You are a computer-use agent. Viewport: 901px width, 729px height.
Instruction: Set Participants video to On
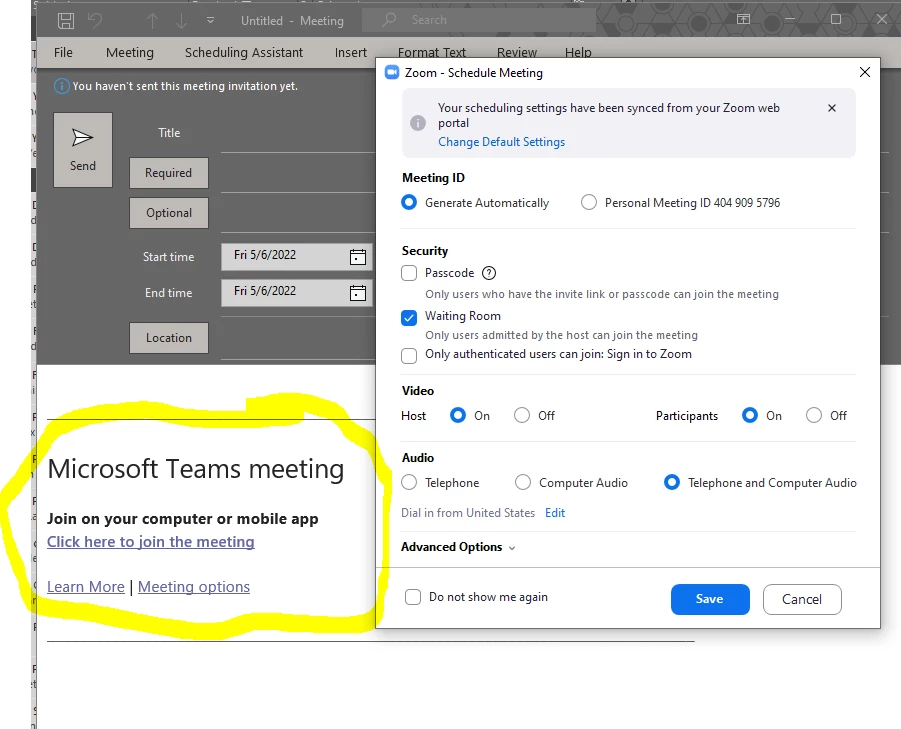[x=749, y=415]
